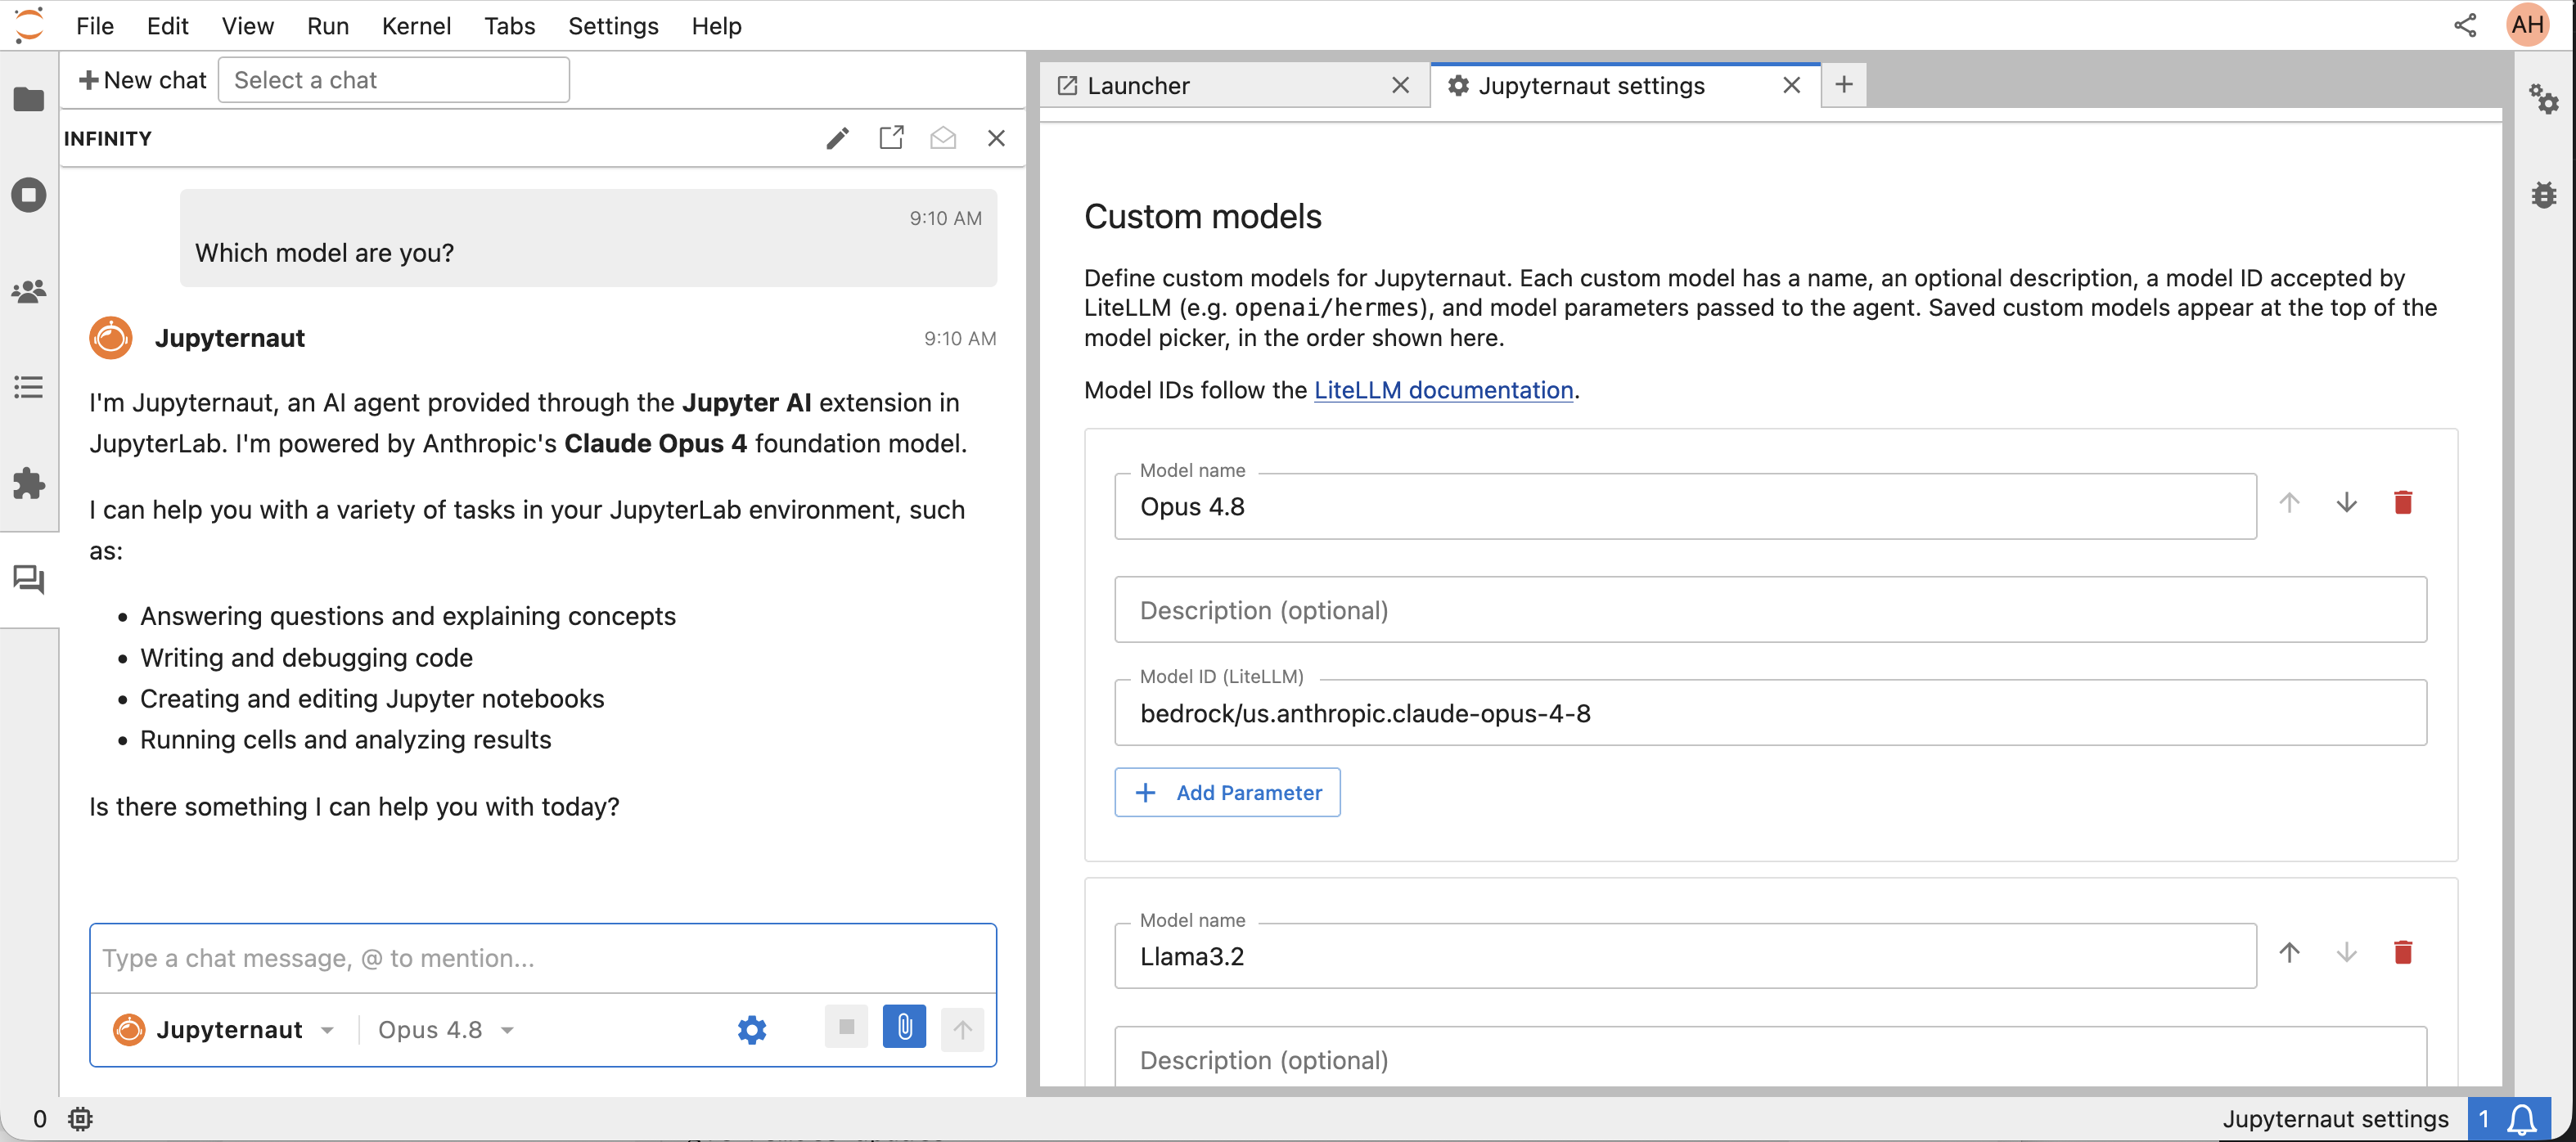Close the Launcher tab
Screen dimensions: 2576x1142
(x=1400, y=86)
